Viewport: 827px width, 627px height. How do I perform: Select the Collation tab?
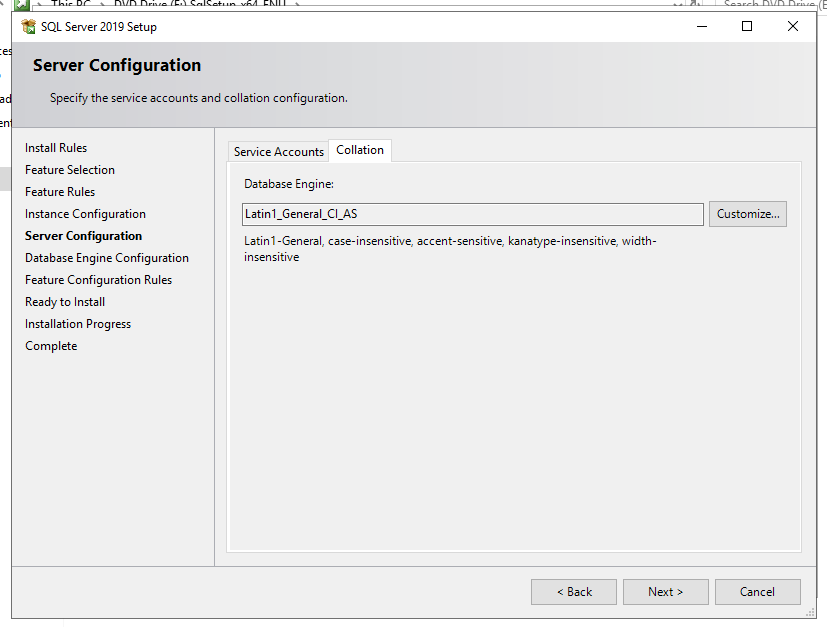360,150
